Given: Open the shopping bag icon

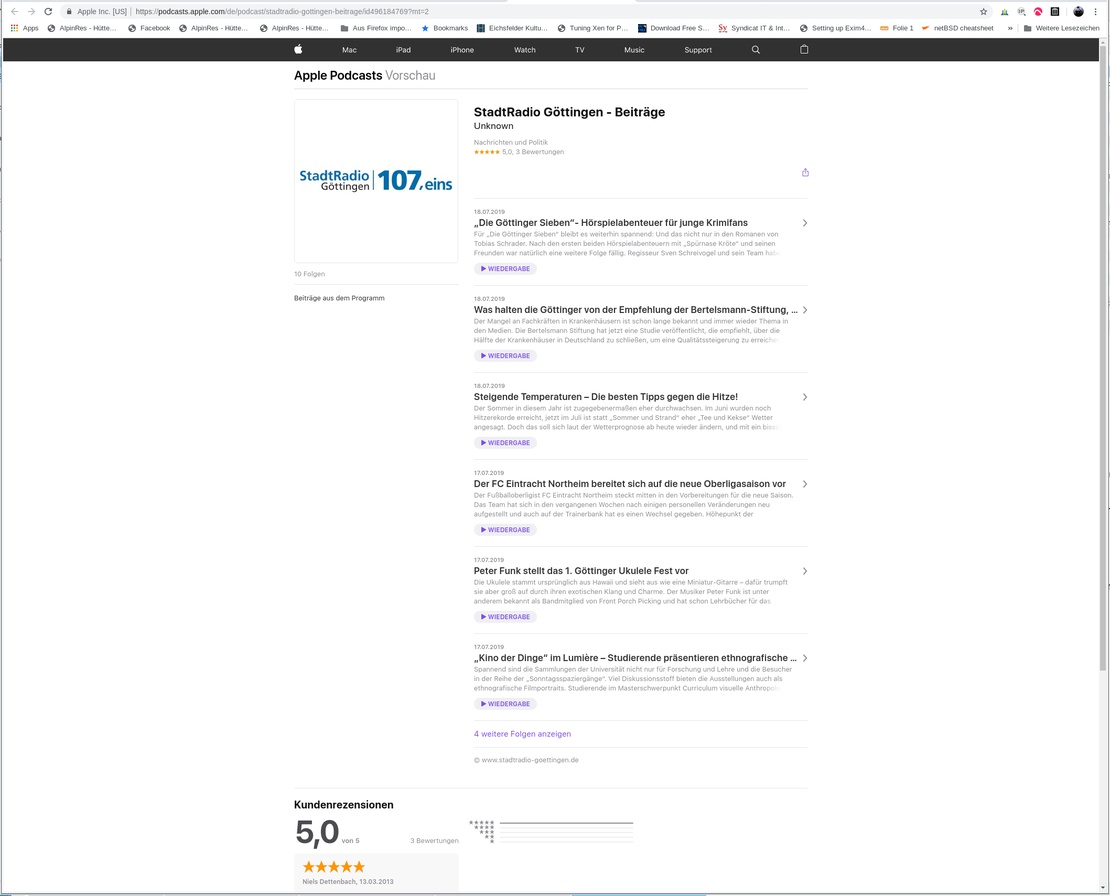Looking at the screenshot, I should [803, 50].
